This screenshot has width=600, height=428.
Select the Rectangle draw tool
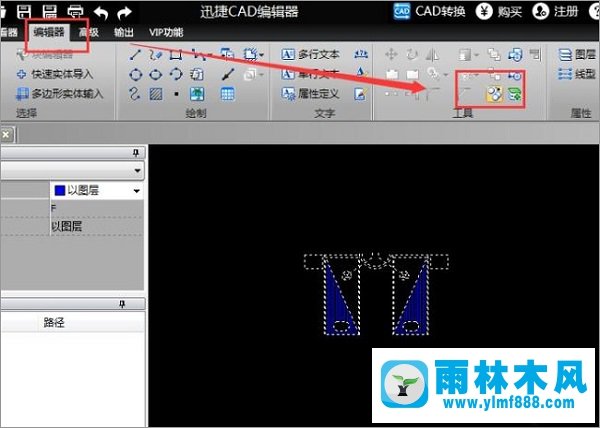(x=176, y=55)
